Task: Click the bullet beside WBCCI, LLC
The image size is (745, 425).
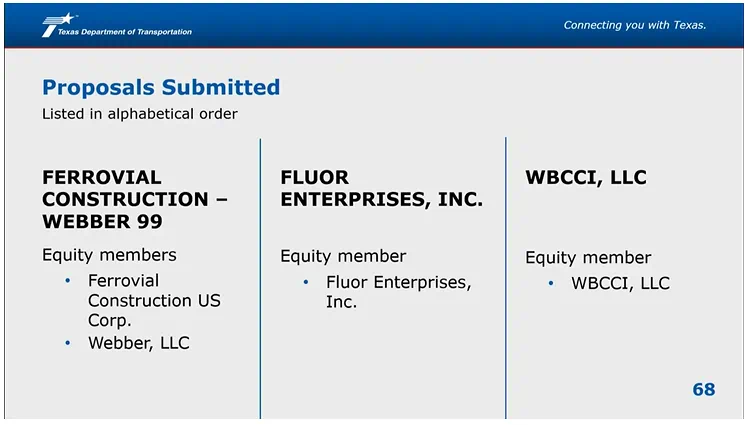Action: [551, 283]
